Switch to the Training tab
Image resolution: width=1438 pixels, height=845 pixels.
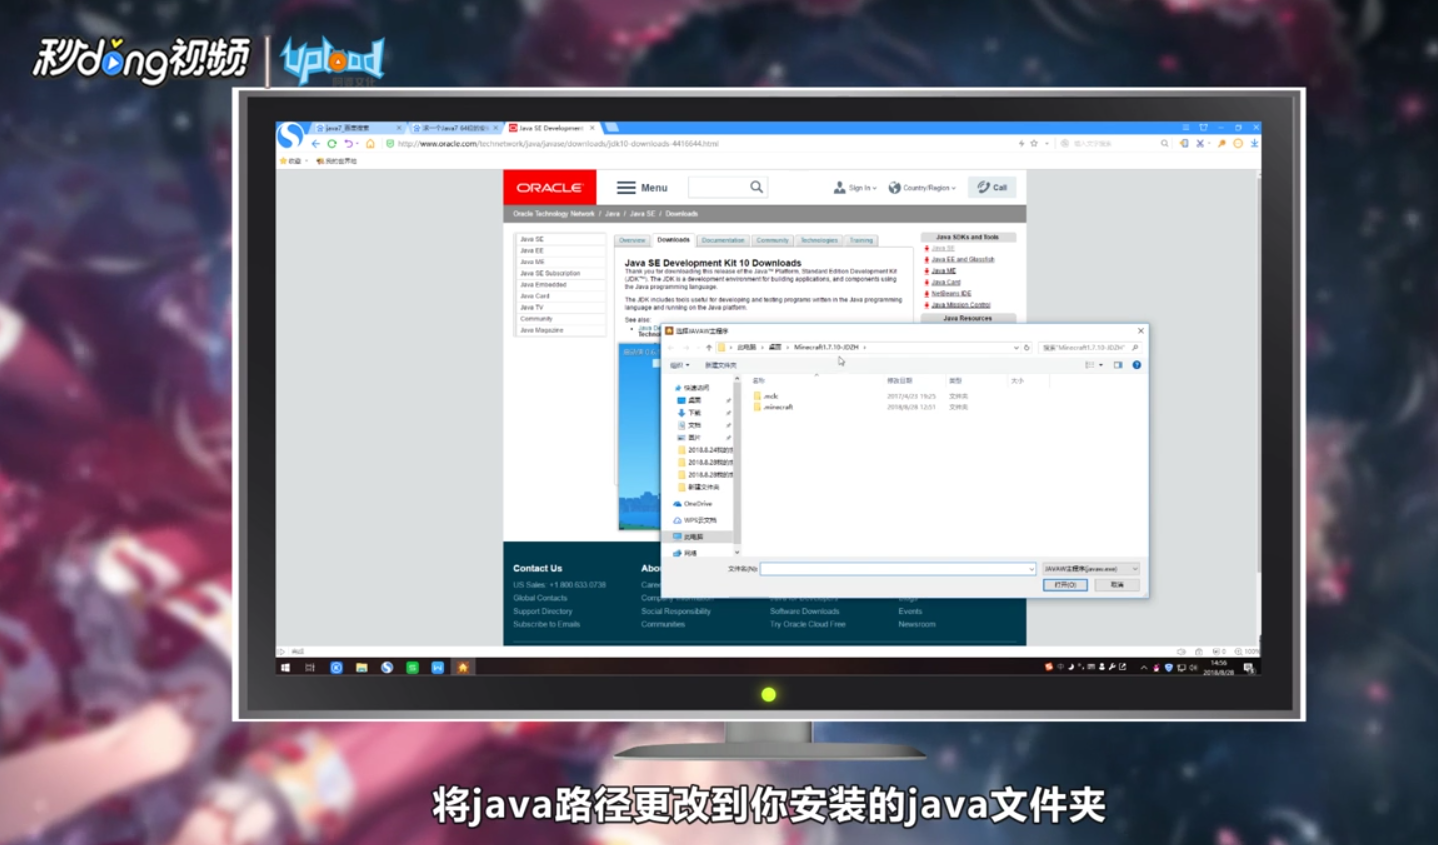[861, 240]
